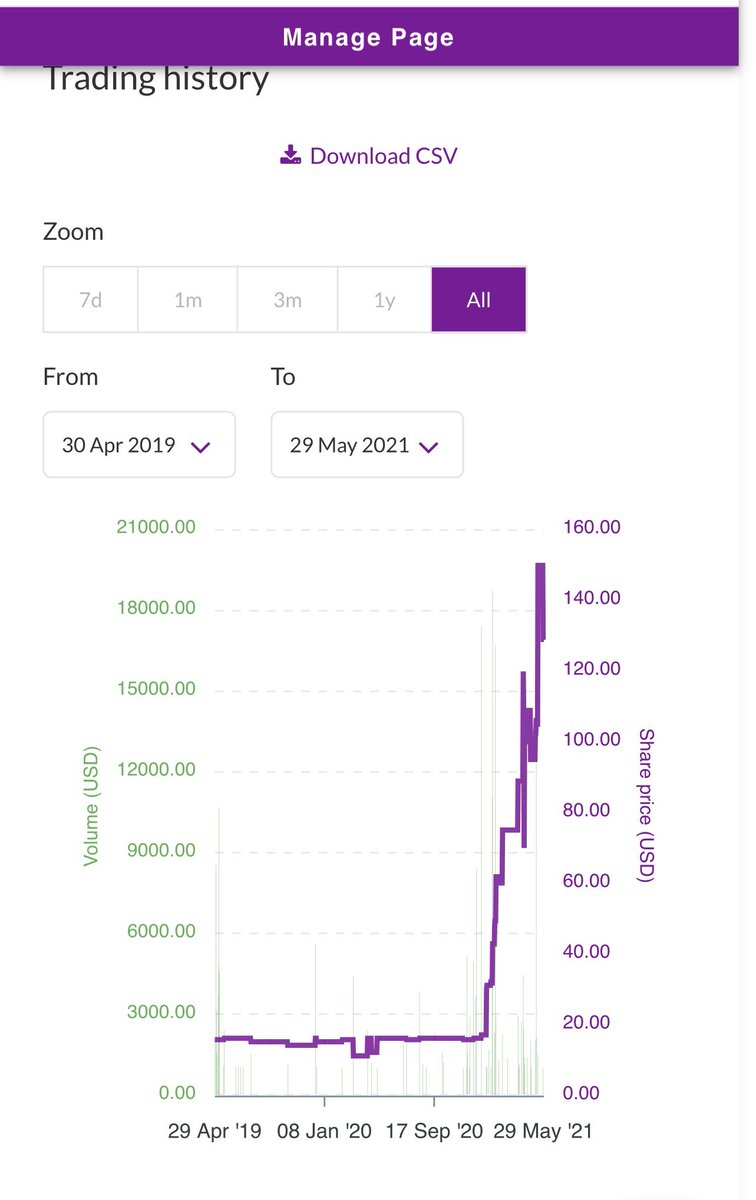Click the Trading history heading

[x=156, y=80]
